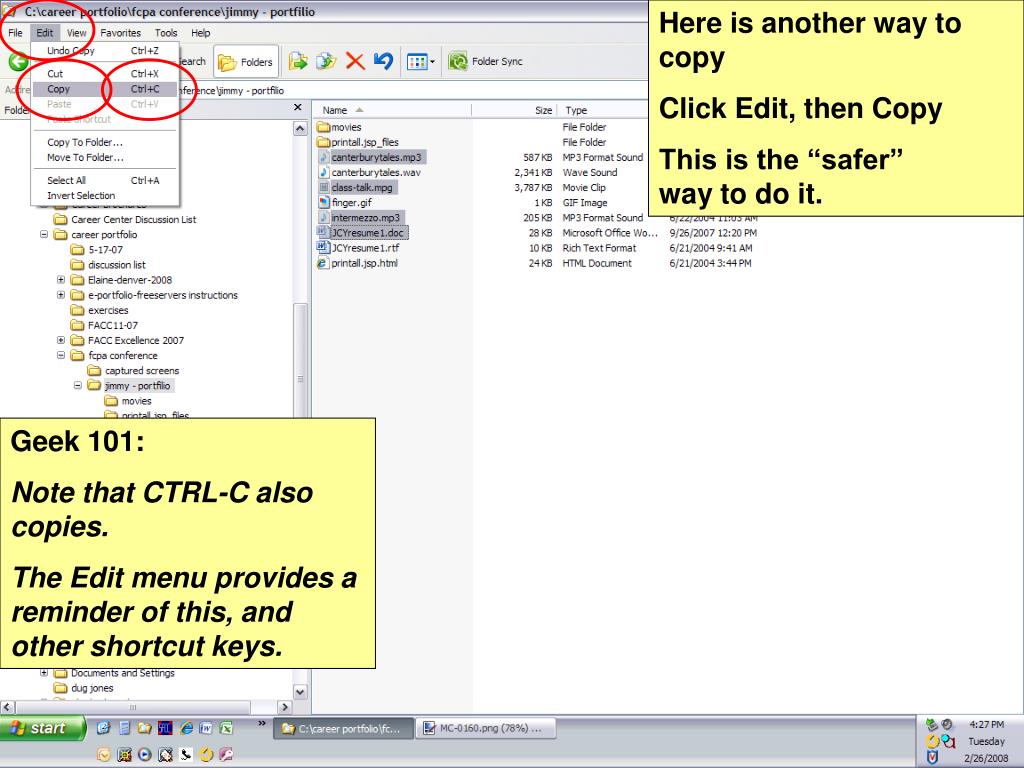Select Move To Folder… menu entry
The width and height of the screenshot is (1024, 768).
coord(104,157)
